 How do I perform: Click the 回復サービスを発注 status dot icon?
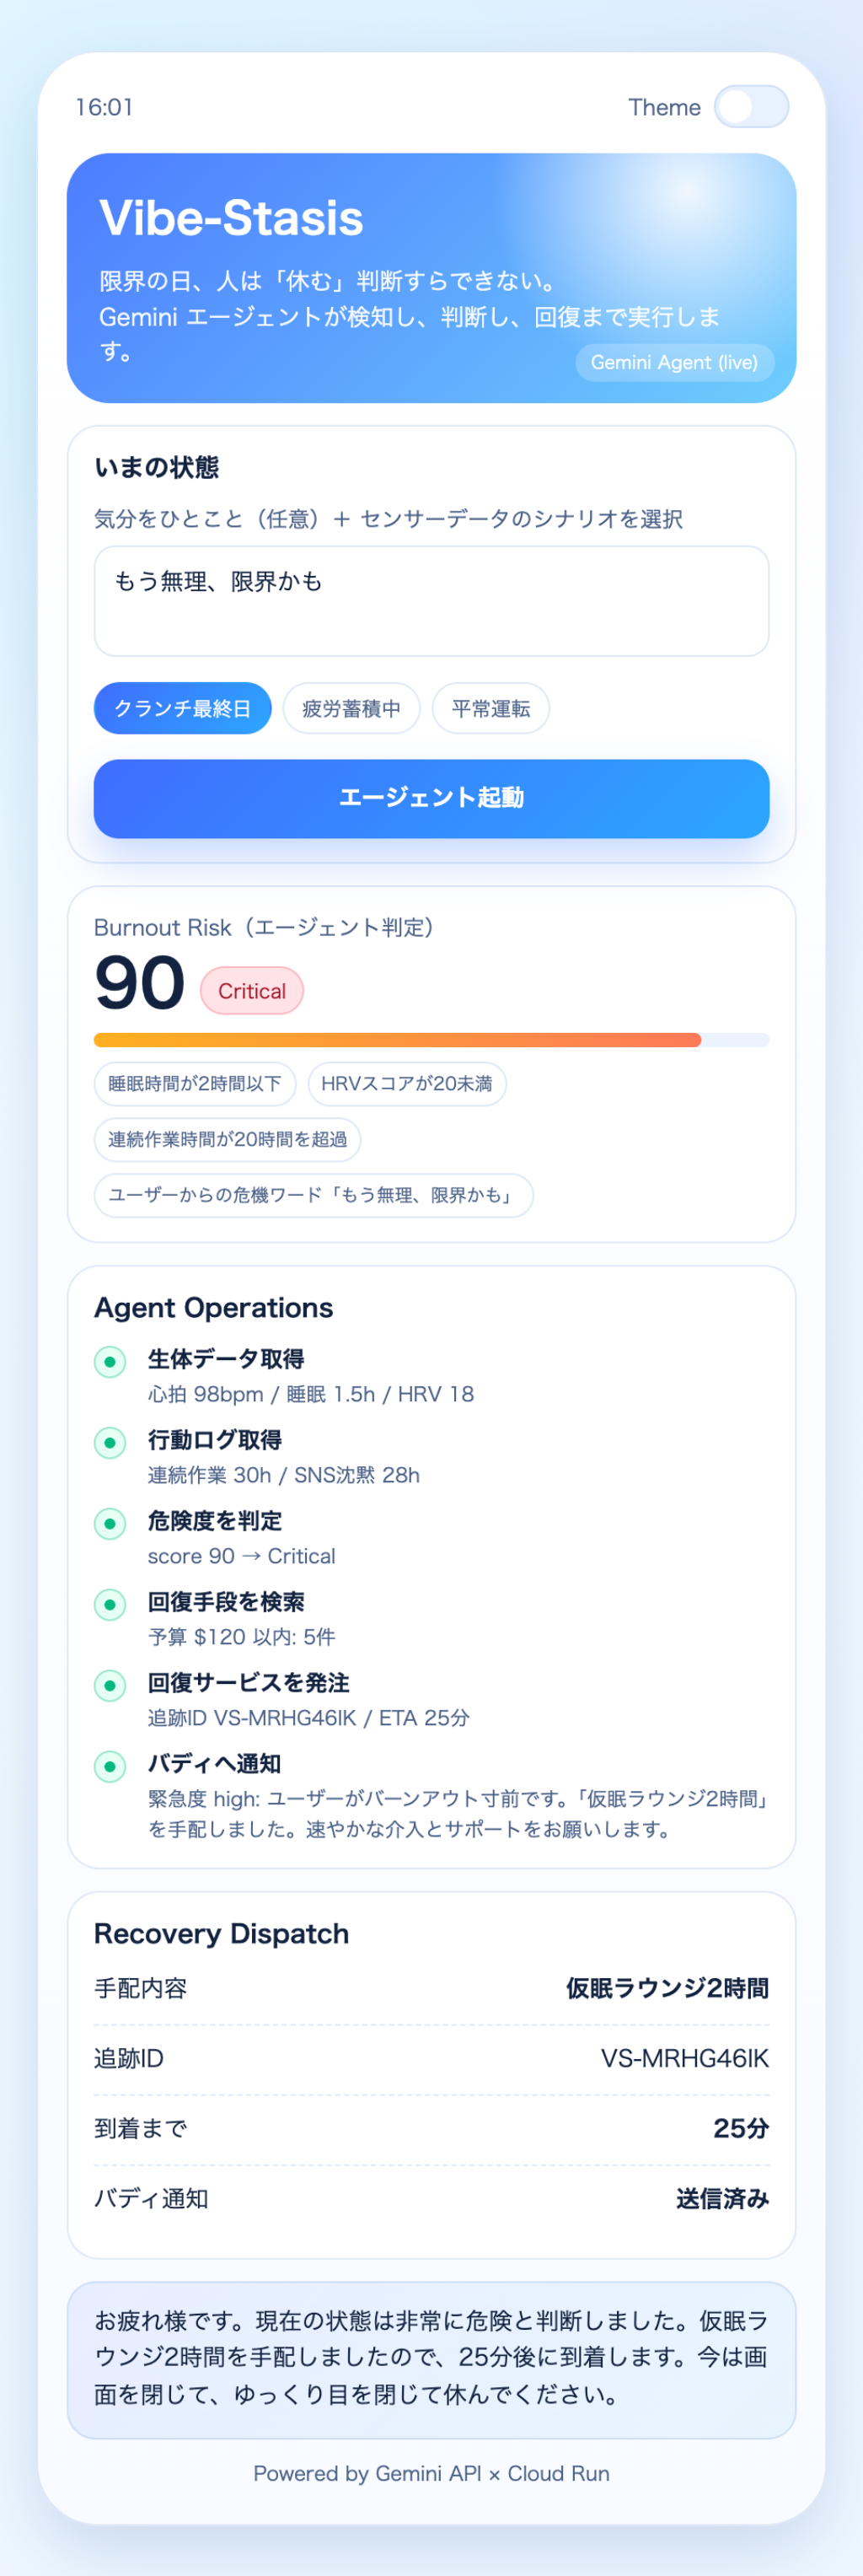[110, 1685]
